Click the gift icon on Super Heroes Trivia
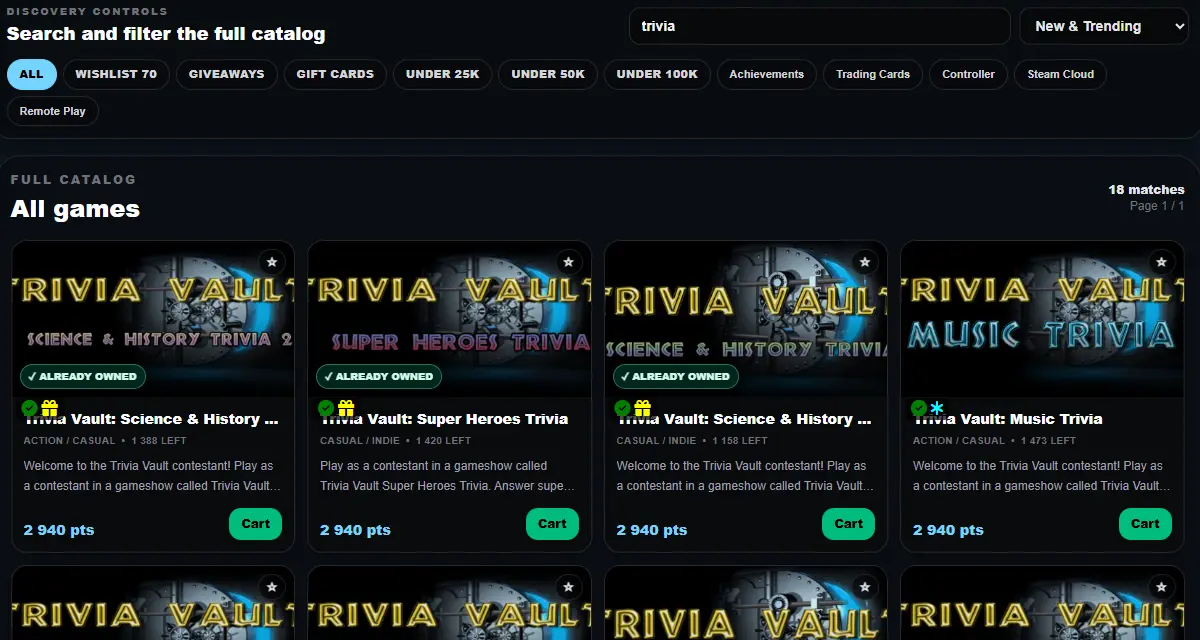The image size is (1200, 640). click(x=346, y=408)
